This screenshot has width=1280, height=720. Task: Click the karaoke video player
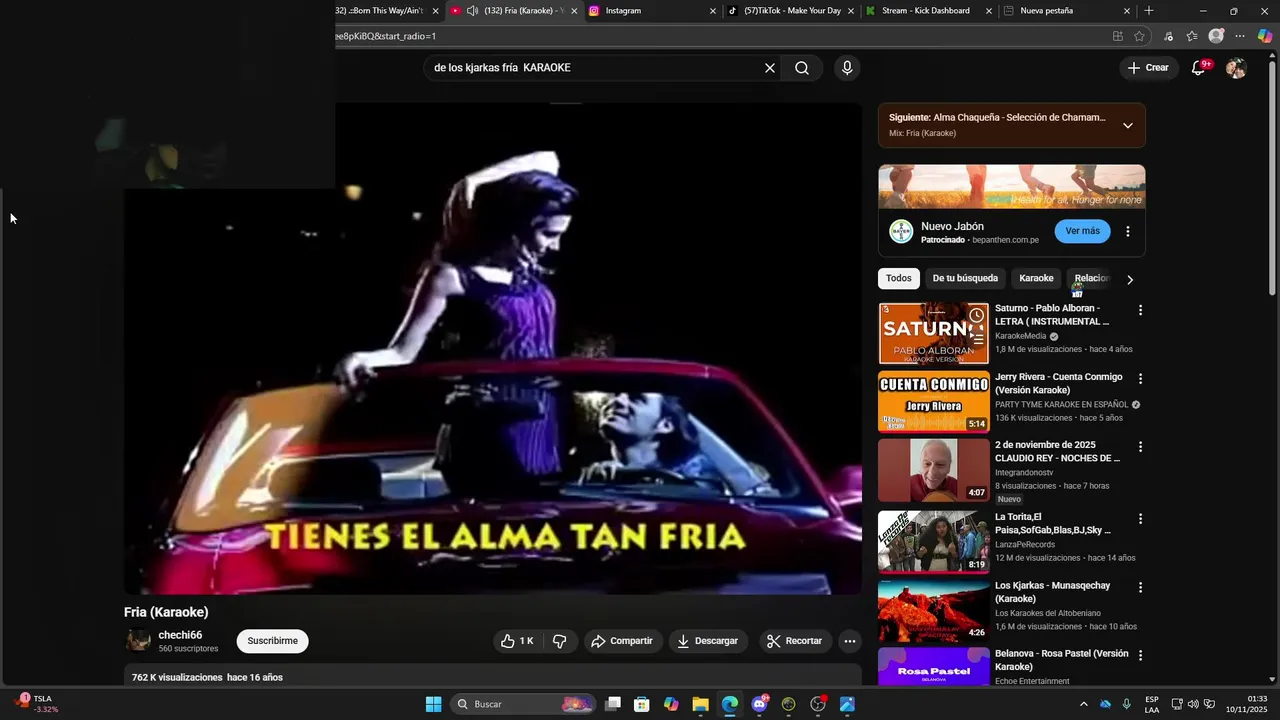click(x=493, y=349)
